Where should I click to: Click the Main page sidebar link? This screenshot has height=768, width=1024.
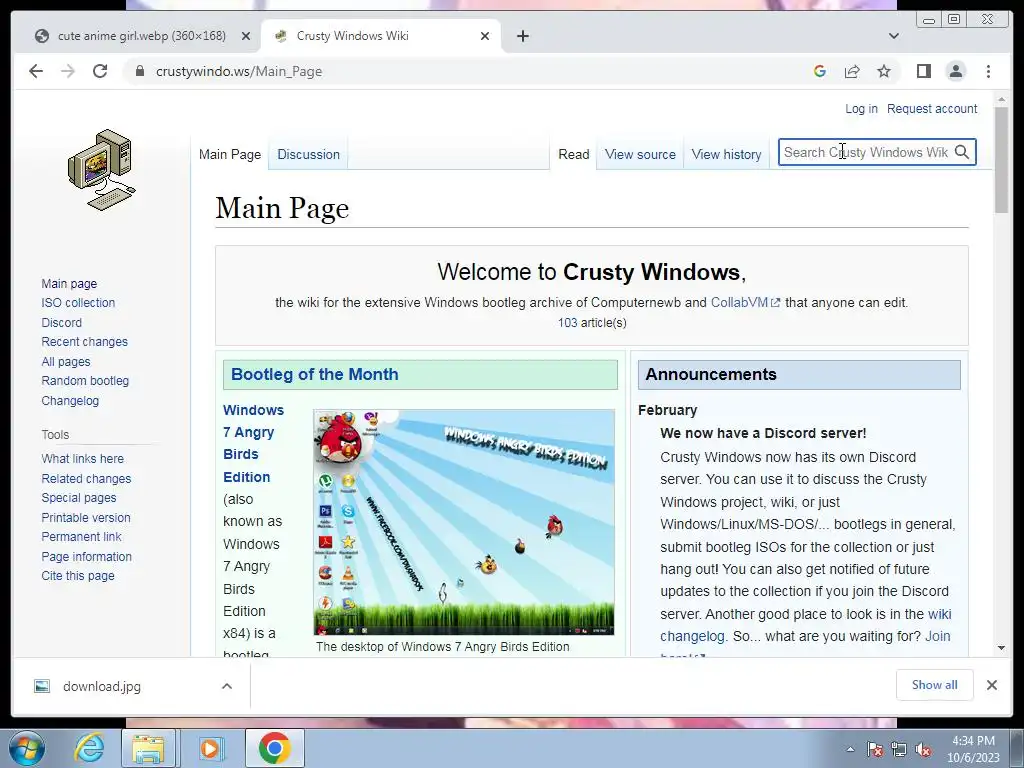(69, 283)
